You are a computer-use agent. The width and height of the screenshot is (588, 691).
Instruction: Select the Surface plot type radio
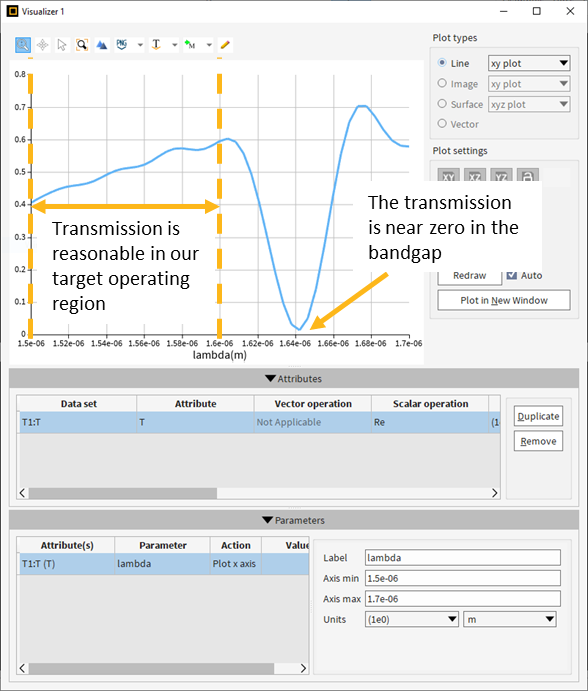[x=442, y=104]
